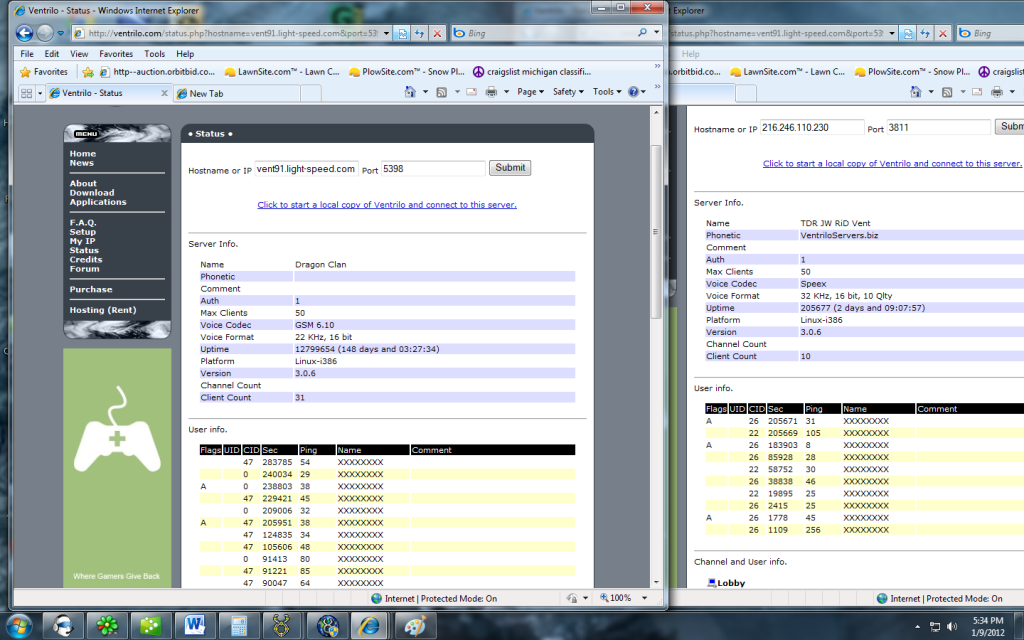Click the RSS feeds icon
The height and width of the screenshot is (640, 1024).
click(x=441, y=92)
